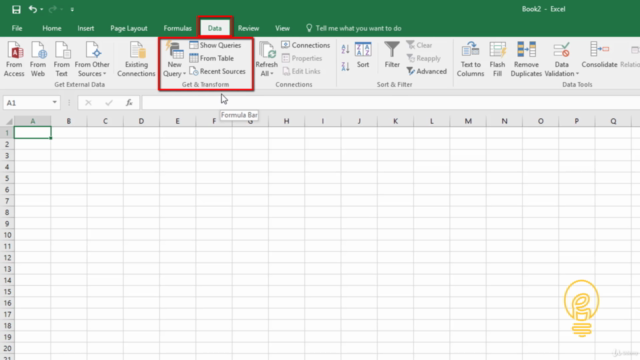Viewport: 640px width, 360px height.
Task: Switch to the Home tab
Action: pyautogui.click(x=52, y=28)
